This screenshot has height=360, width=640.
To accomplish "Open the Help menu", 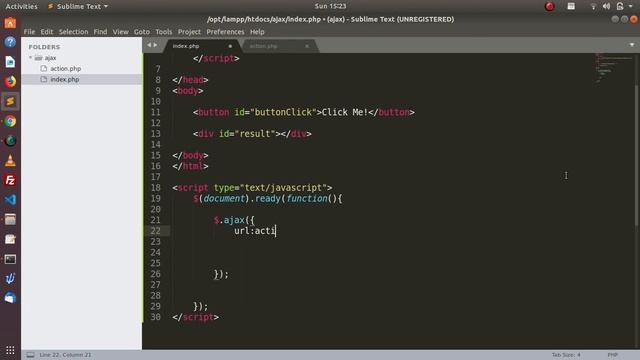I will pos(257,32).
